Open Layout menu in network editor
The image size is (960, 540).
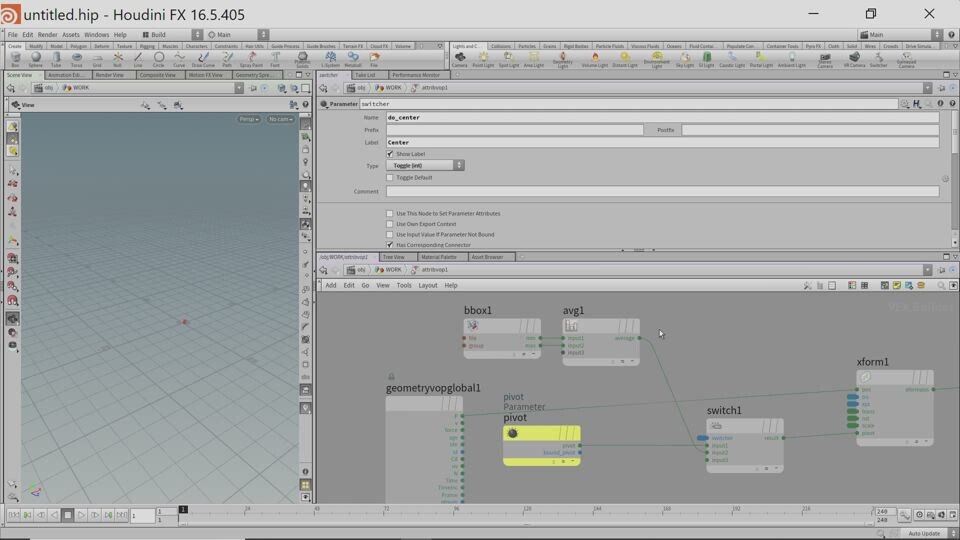click(427, 285)
